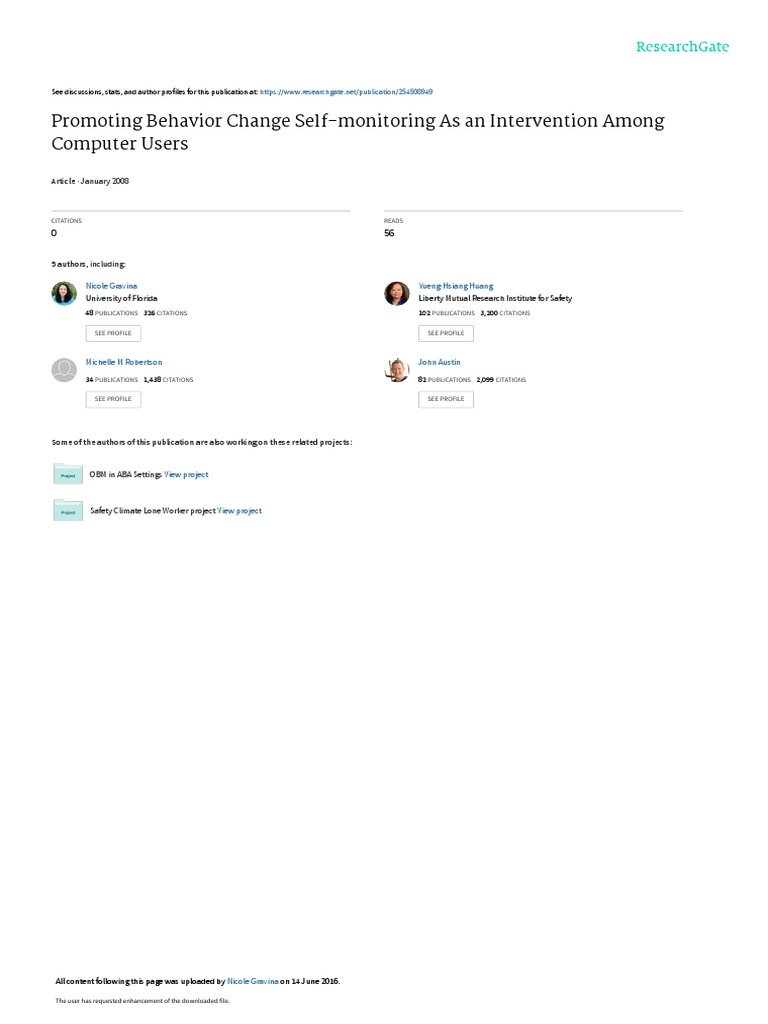Open Yueng Hsiang Huang author link
Image resolution: width=768 pixels, height=1024 pixels.
click(x=456, y=286)
